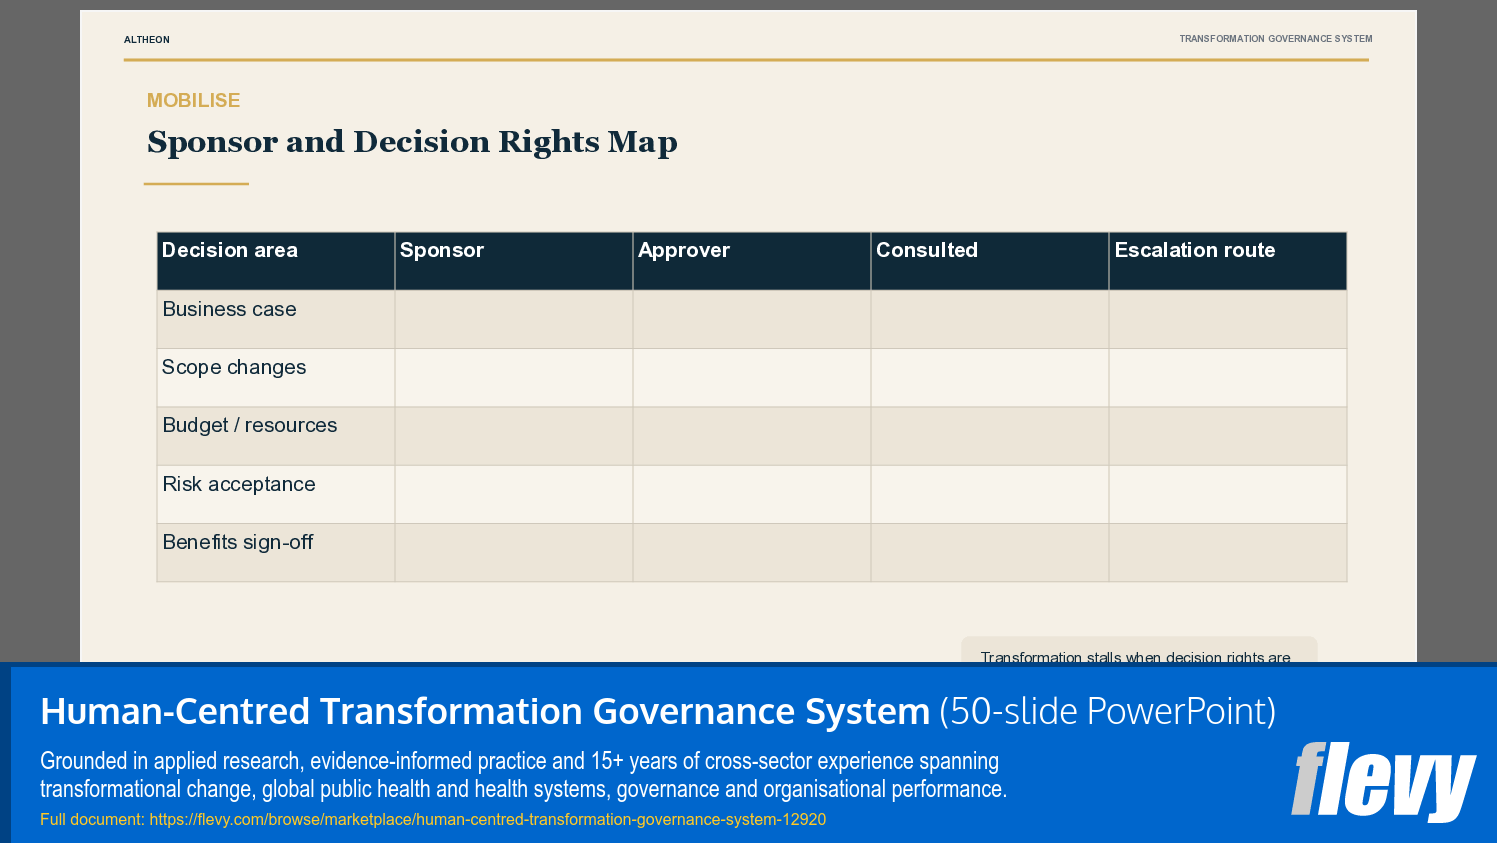Click the Approver cell for Business case
Viewport: 1497px width, 843px height.
pos(752,319)
